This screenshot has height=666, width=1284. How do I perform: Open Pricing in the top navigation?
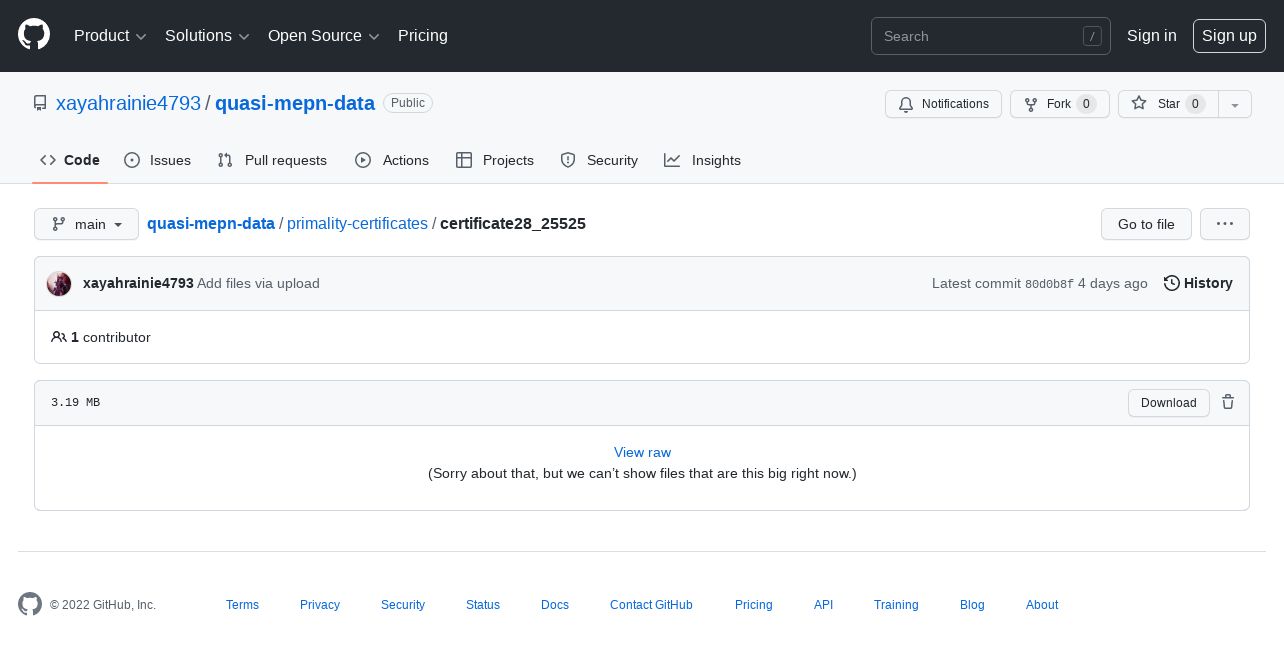point(423,35)
